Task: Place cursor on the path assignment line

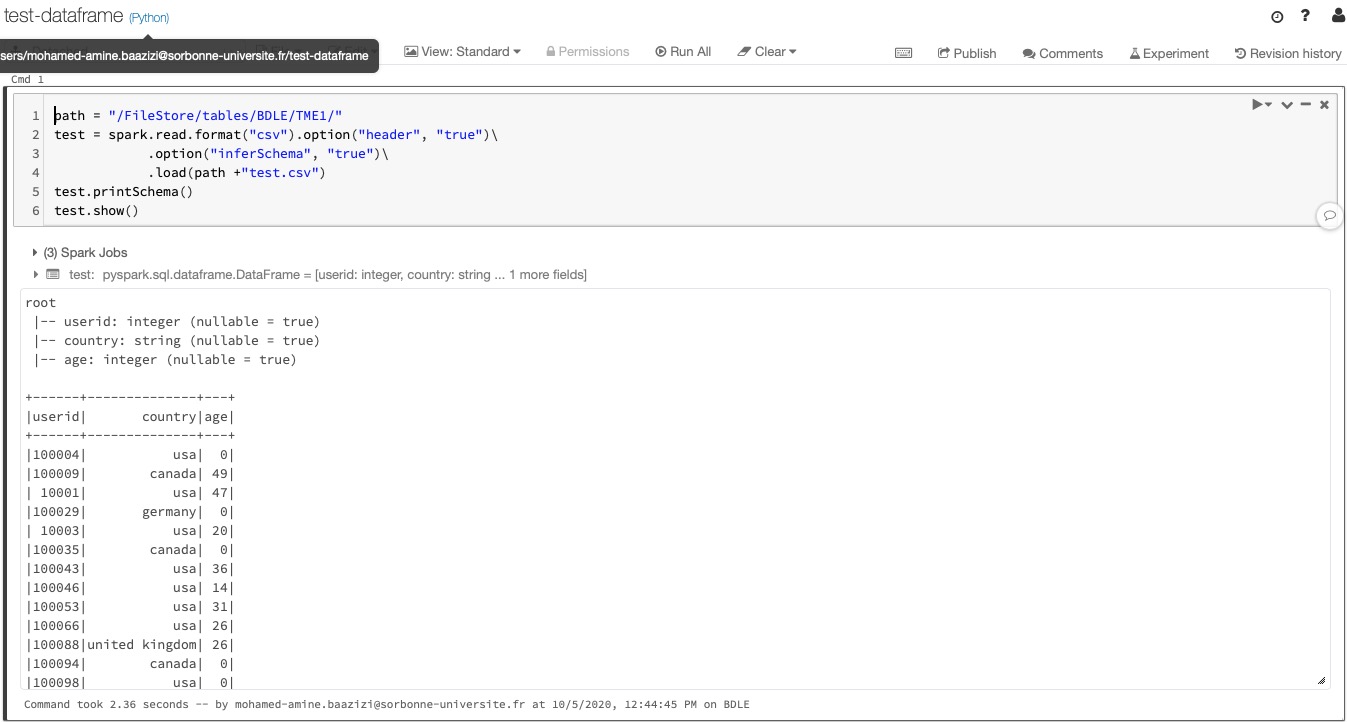Action: [198, 116]
